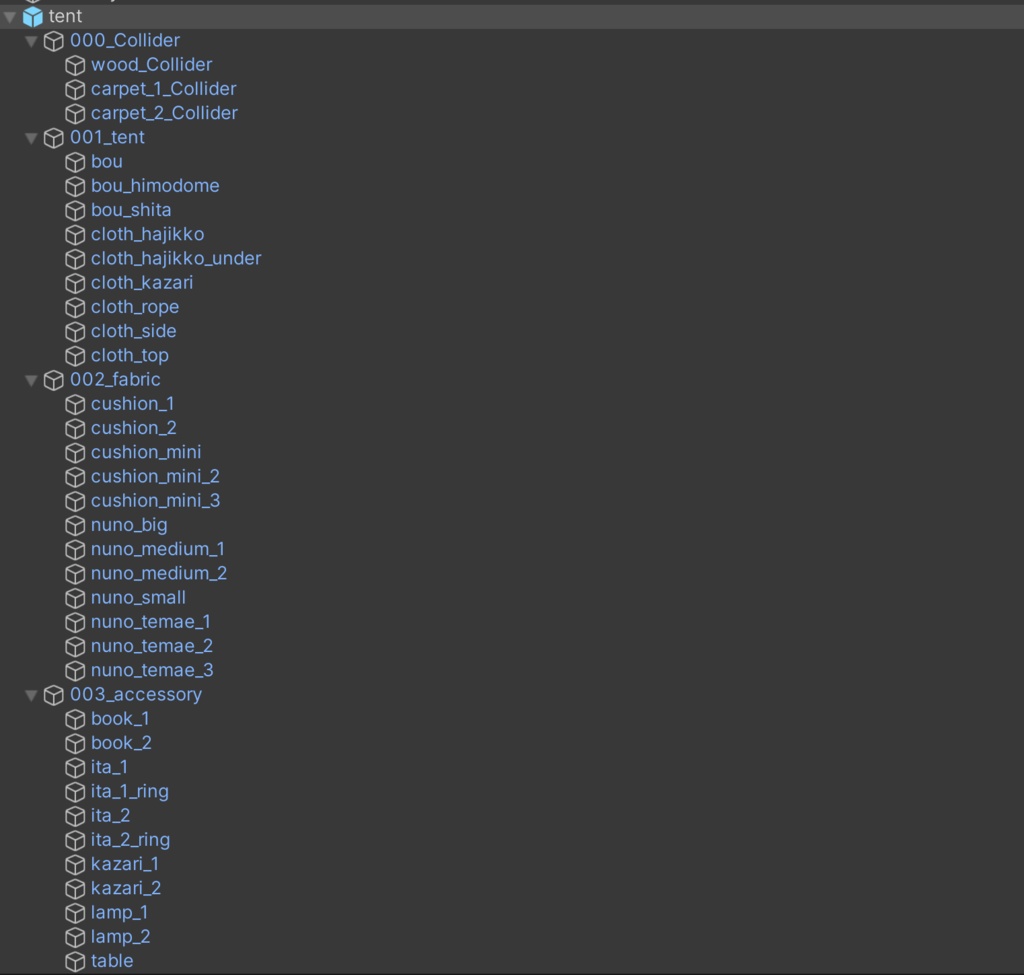Image resolution: width=1024 pixels, height=975 pixels.
Task: Select the cloth_side object
Action: pyautogui.click(x=133, y=331)
